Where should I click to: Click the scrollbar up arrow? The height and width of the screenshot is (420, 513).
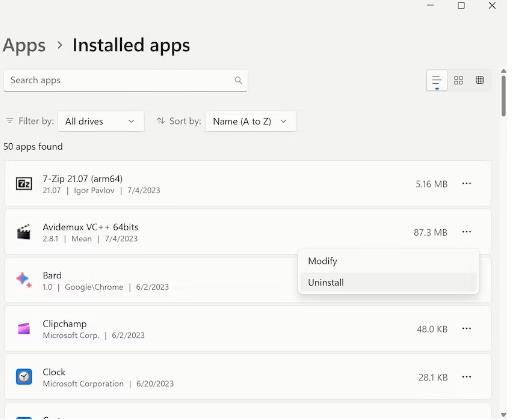point(504,71)
